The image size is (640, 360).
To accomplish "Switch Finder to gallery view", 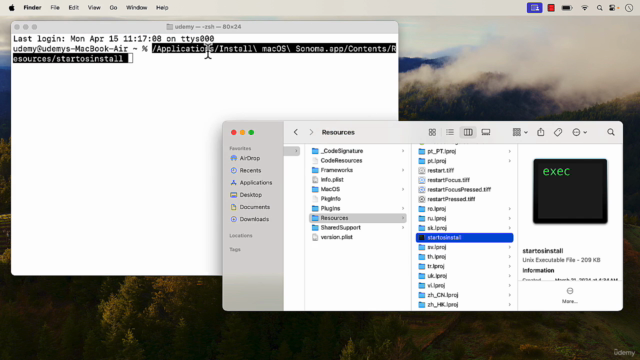I will 486,132.
